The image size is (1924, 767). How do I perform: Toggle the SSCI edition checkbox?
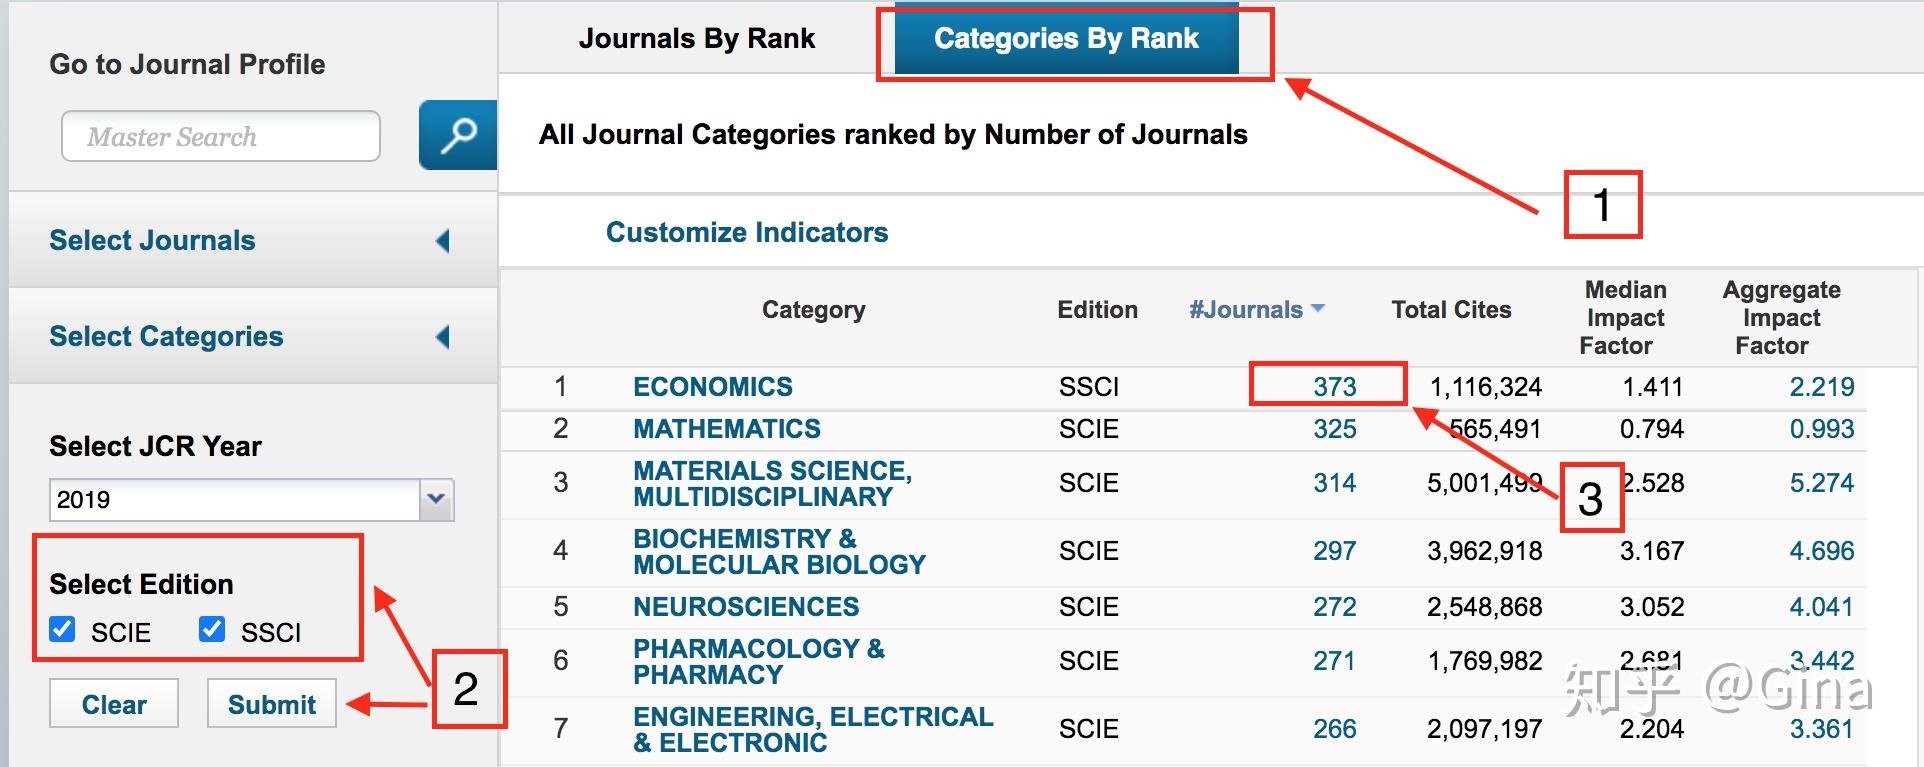point(212,630)
